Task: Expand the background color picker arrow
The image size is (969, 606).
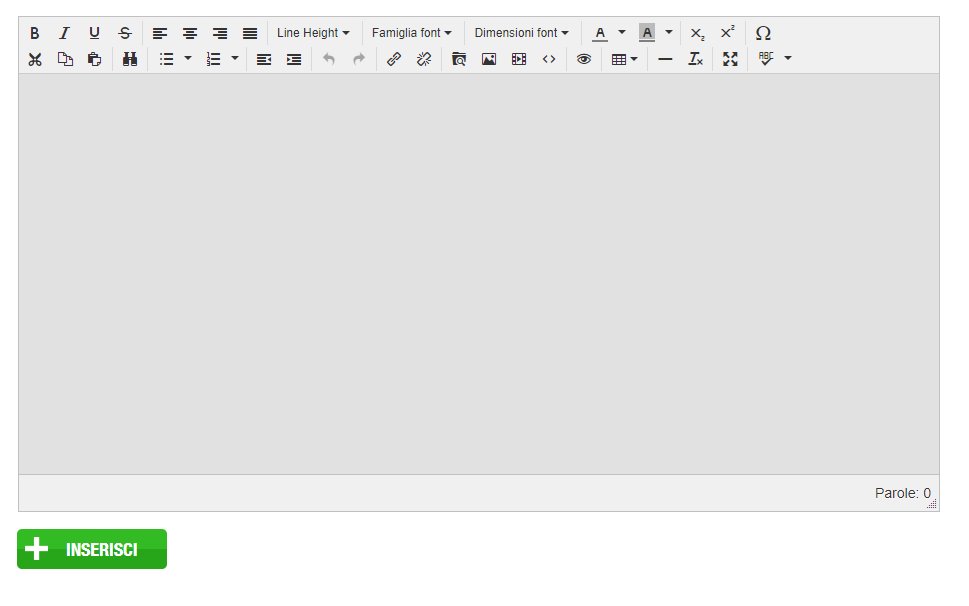Action: pos(669,33)
